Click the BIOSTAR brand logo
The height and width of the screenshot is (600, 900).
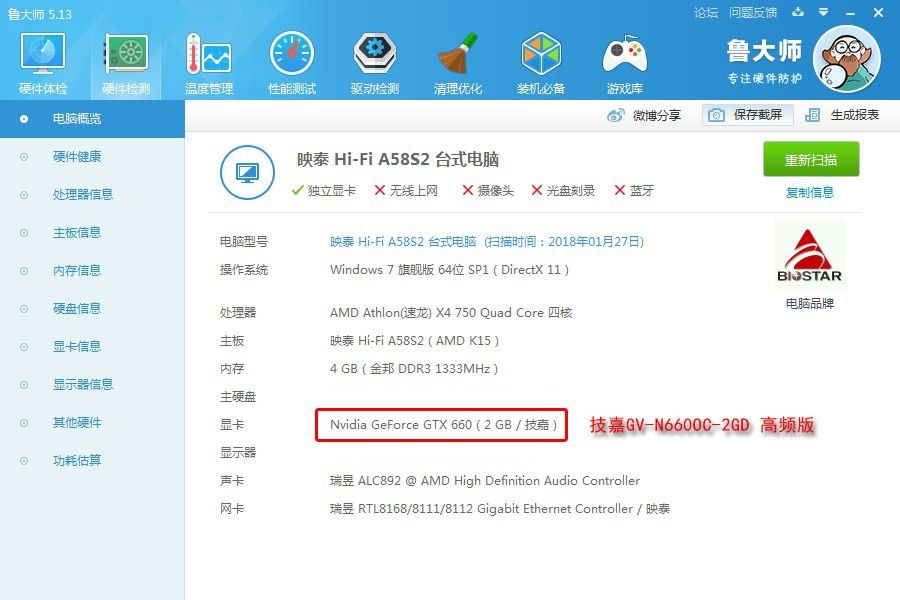point(809,256)
